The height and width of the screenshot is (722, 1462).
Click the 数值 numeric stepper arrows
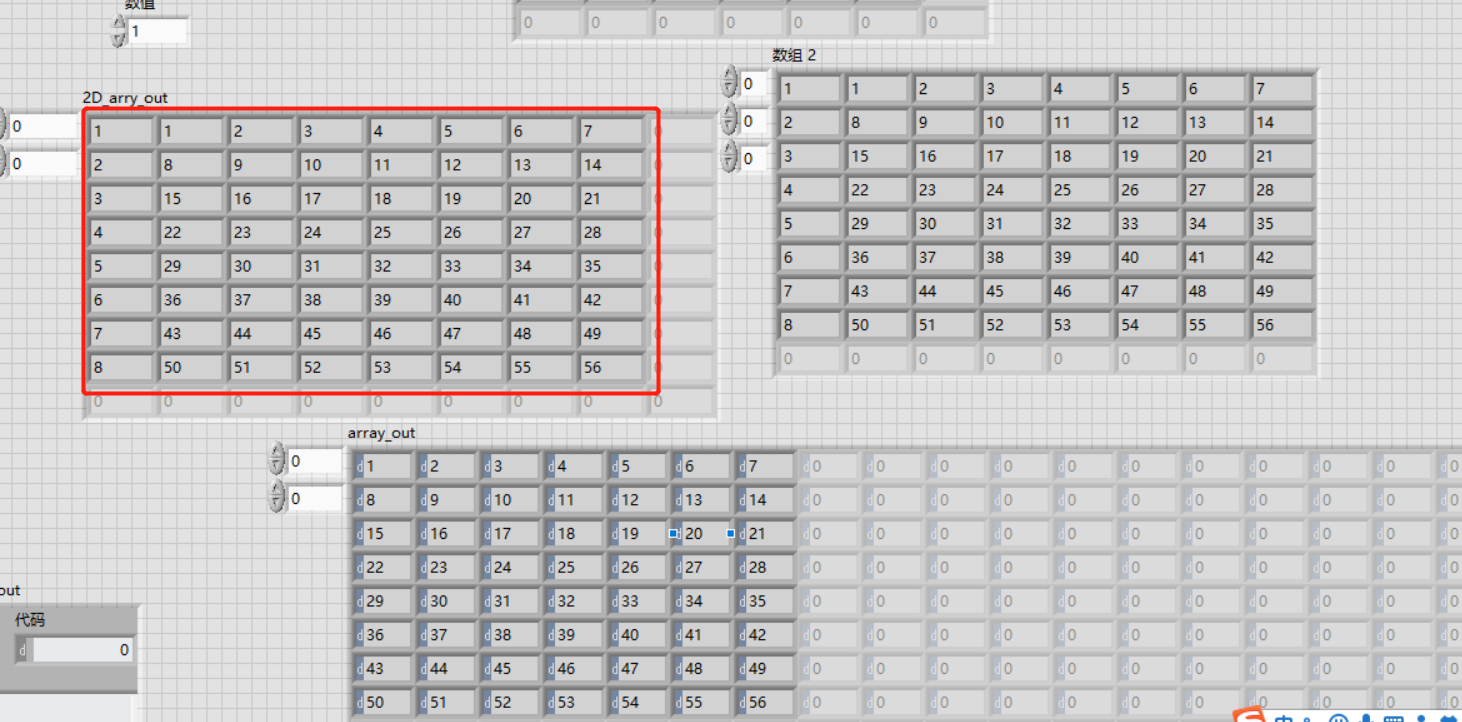[119, 31]
